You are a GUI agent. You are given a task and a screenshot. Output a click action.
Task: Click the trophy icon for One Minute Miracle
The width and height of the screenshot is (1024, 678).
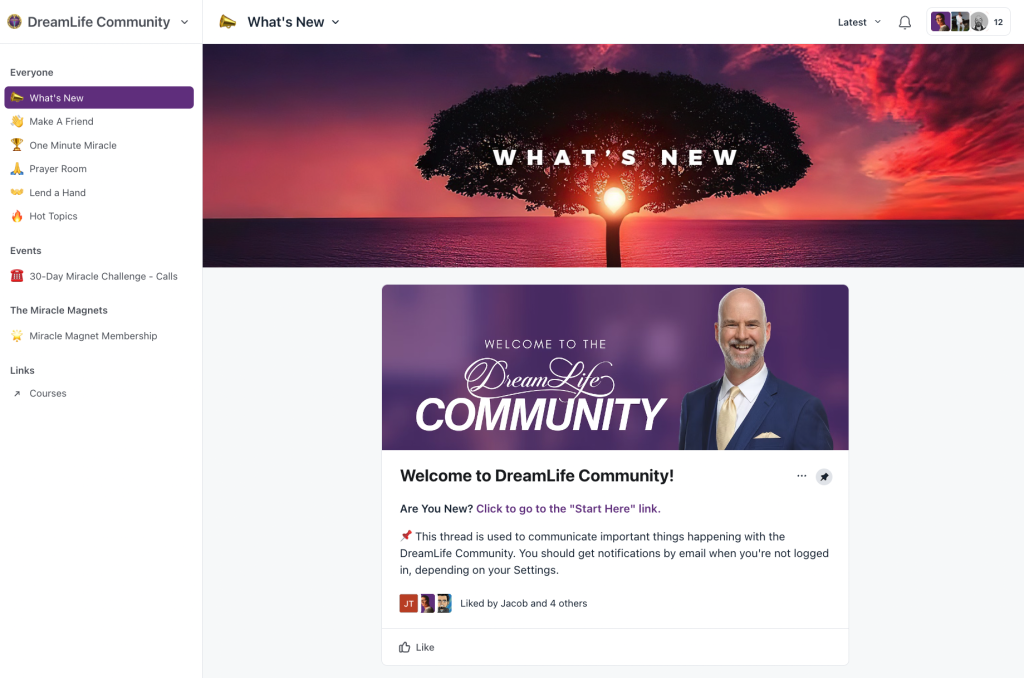pyautogui.click(x=17, y=145)
